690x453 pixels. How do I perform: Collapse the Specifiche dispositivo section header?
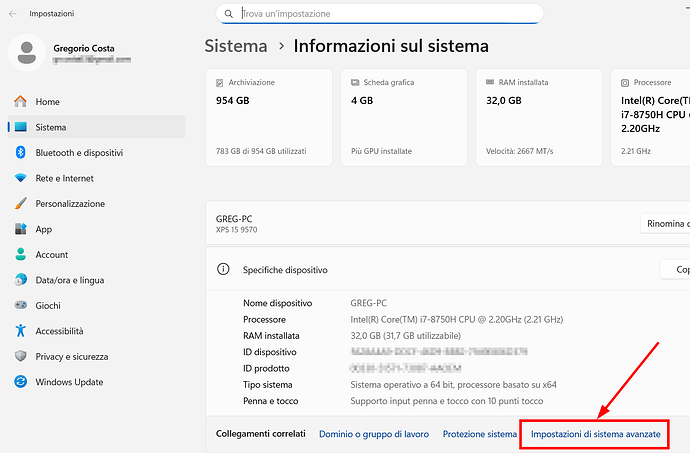tap(448, 269)
